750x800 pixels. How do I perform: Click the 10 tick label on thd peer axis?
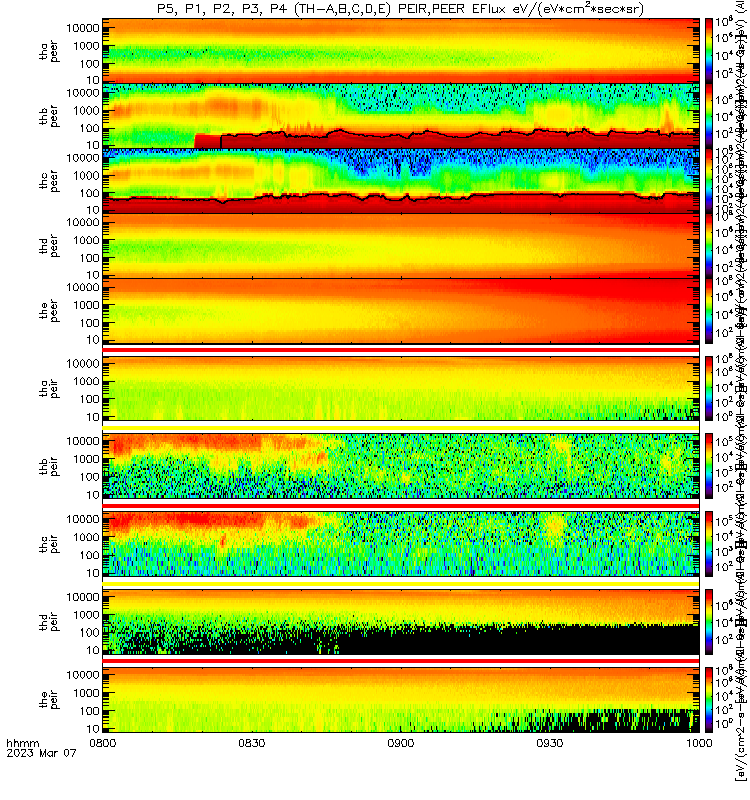pos(93,275)
